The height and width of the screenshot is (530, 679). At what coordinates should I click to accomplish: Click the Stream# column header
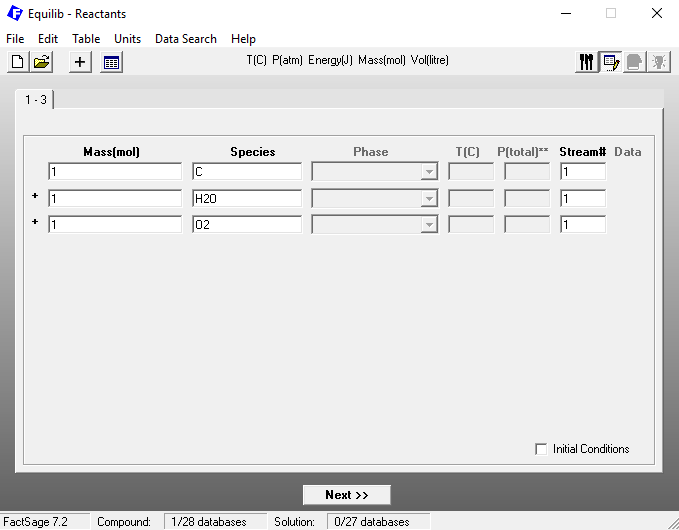click(582, 152)
